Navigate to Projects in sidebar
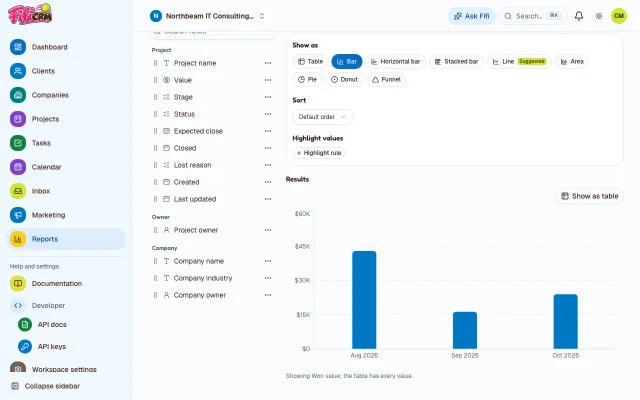 point(65,119)
